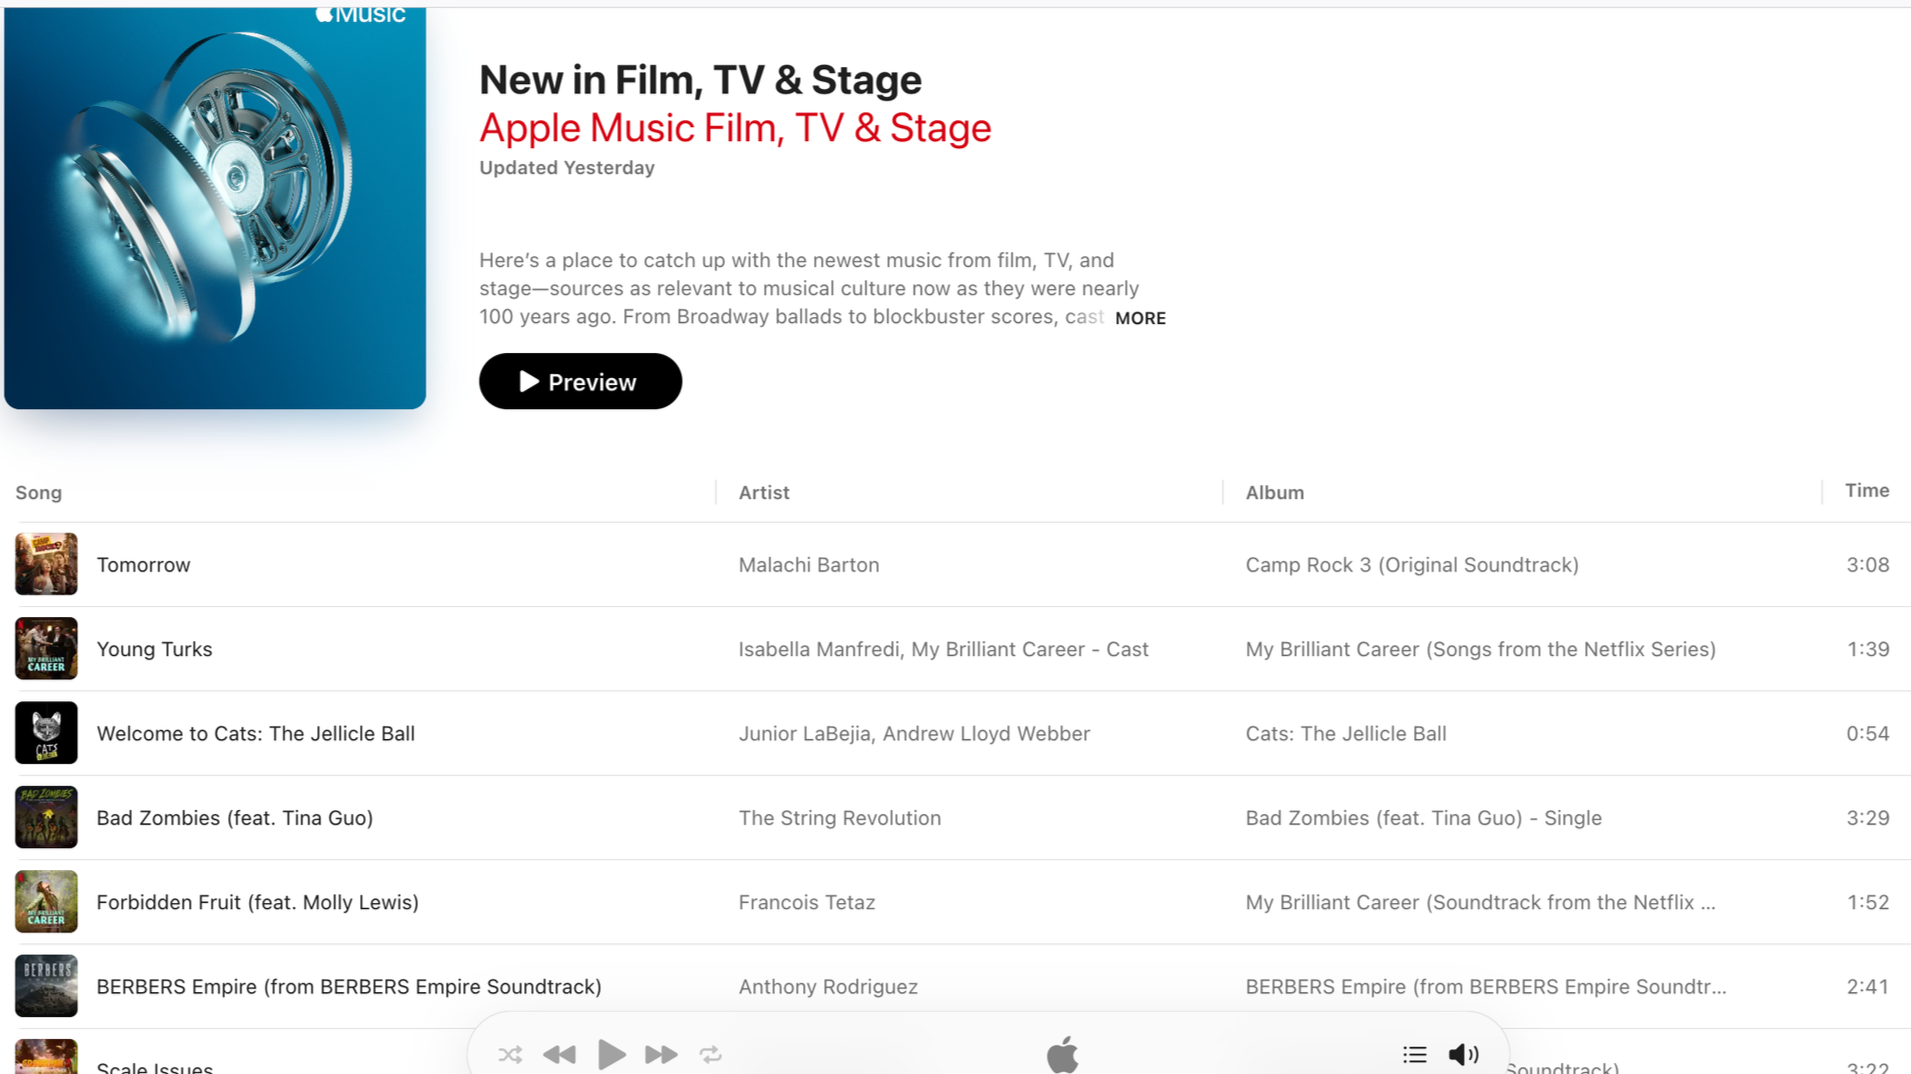The height and width of the screenshot is (1074, 1911).
Task: Open the Apple Music Film, TV & Stage link
Action: coord(735,128)
